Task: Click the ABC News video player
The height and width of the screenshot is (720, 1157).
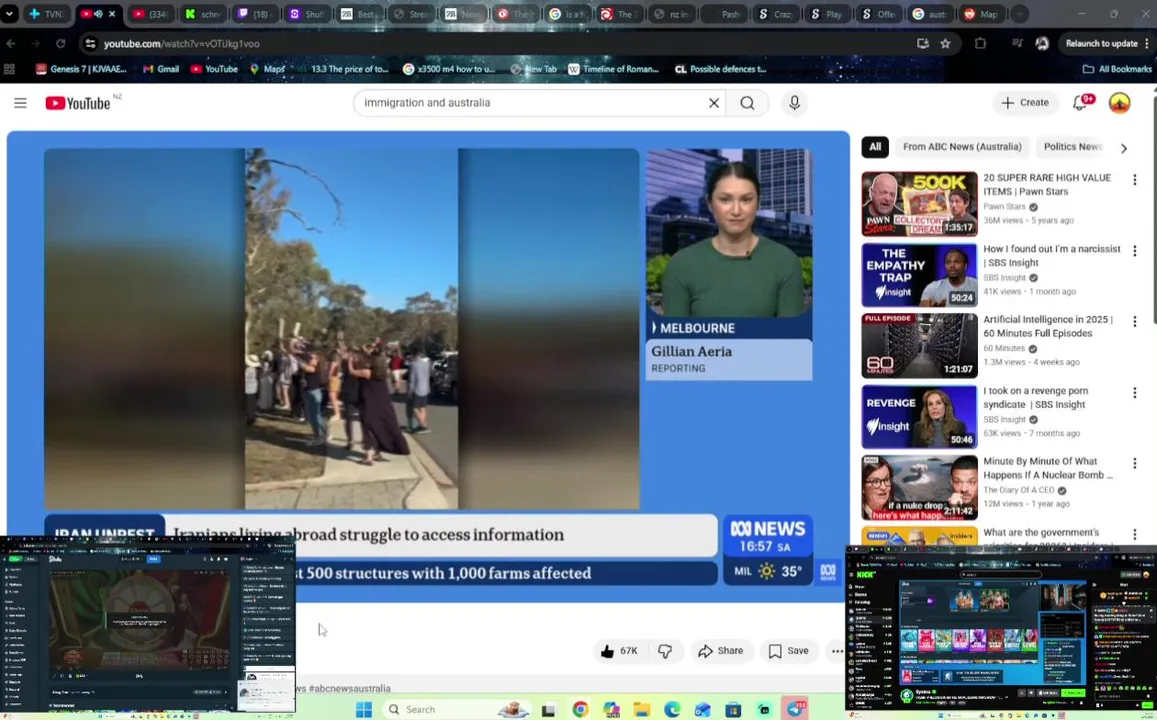Action: pyautogui.click(x=428, y=367)
